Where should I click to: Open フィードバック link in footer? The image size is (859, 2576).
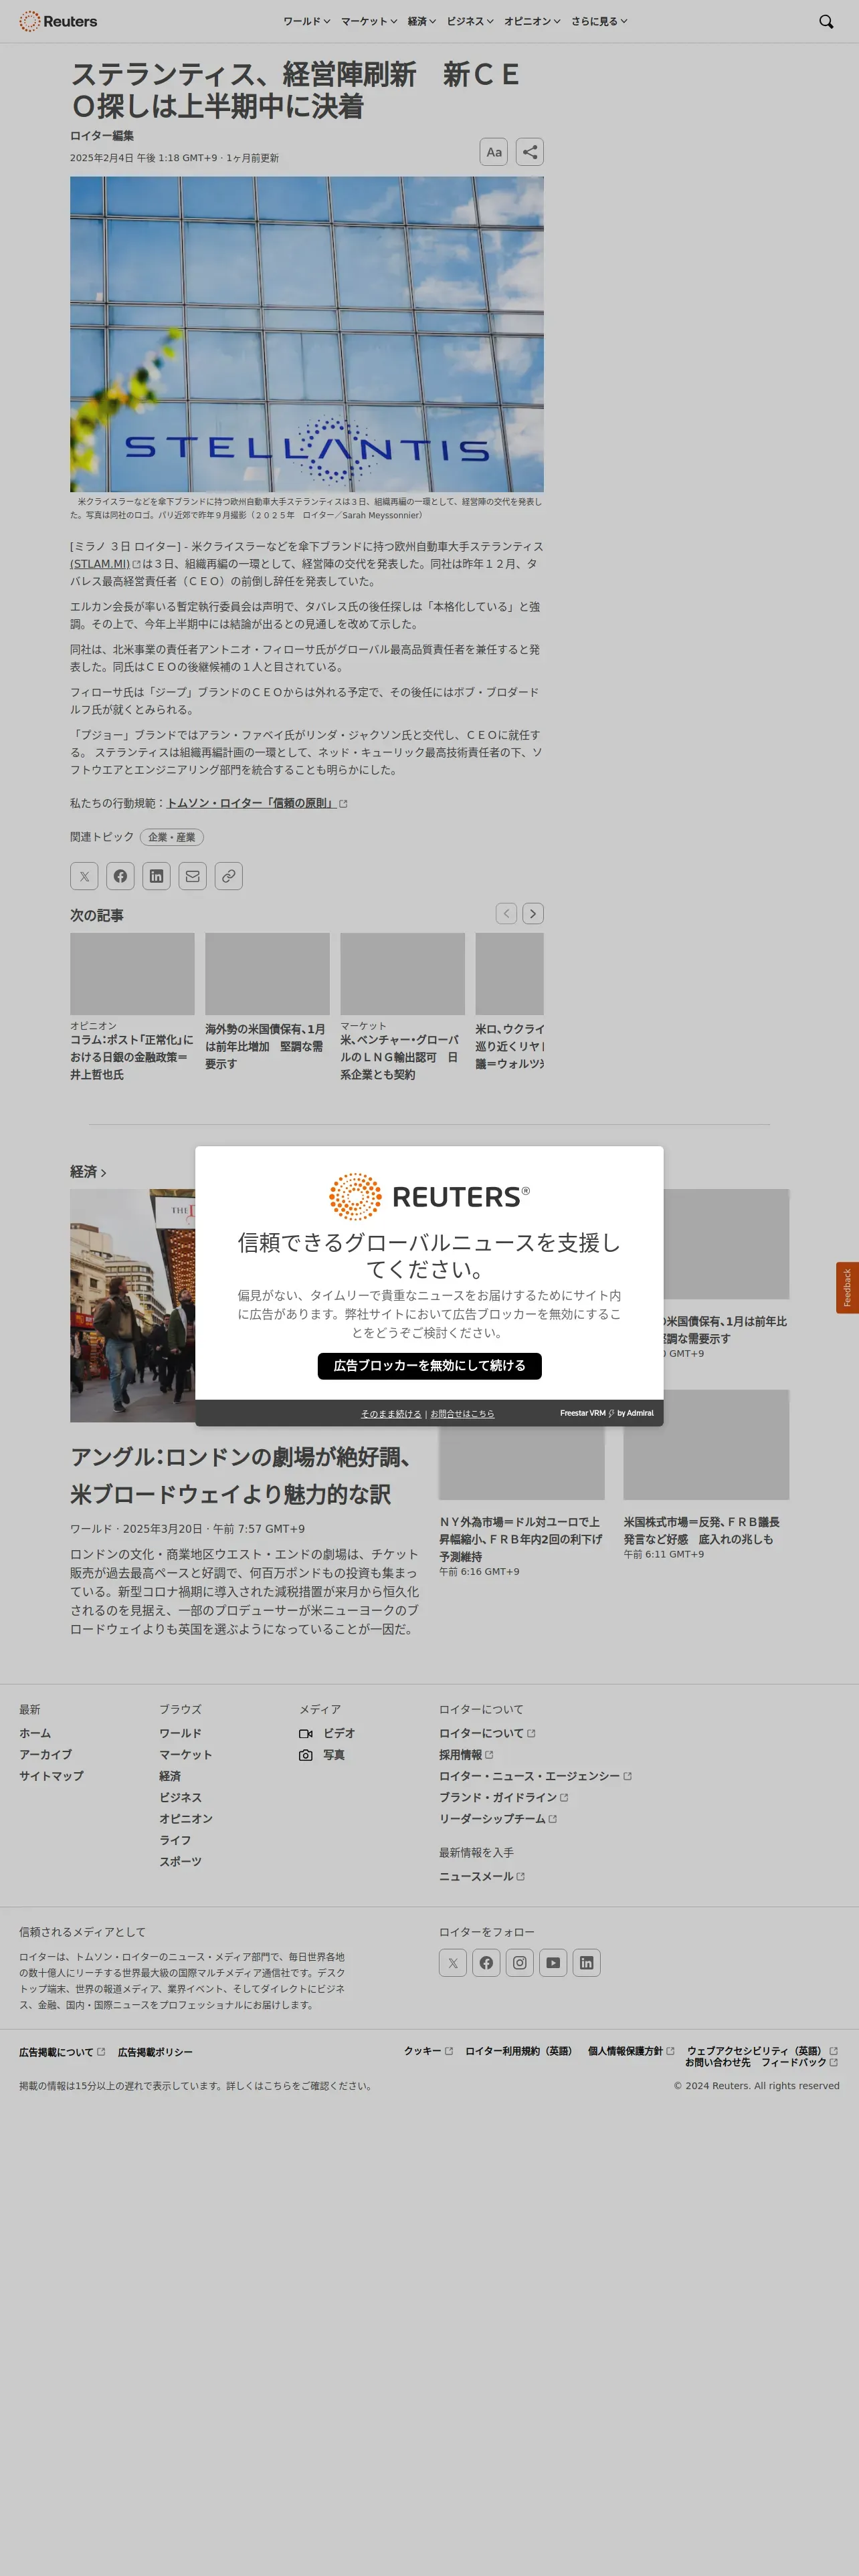tap(799, 2062)
